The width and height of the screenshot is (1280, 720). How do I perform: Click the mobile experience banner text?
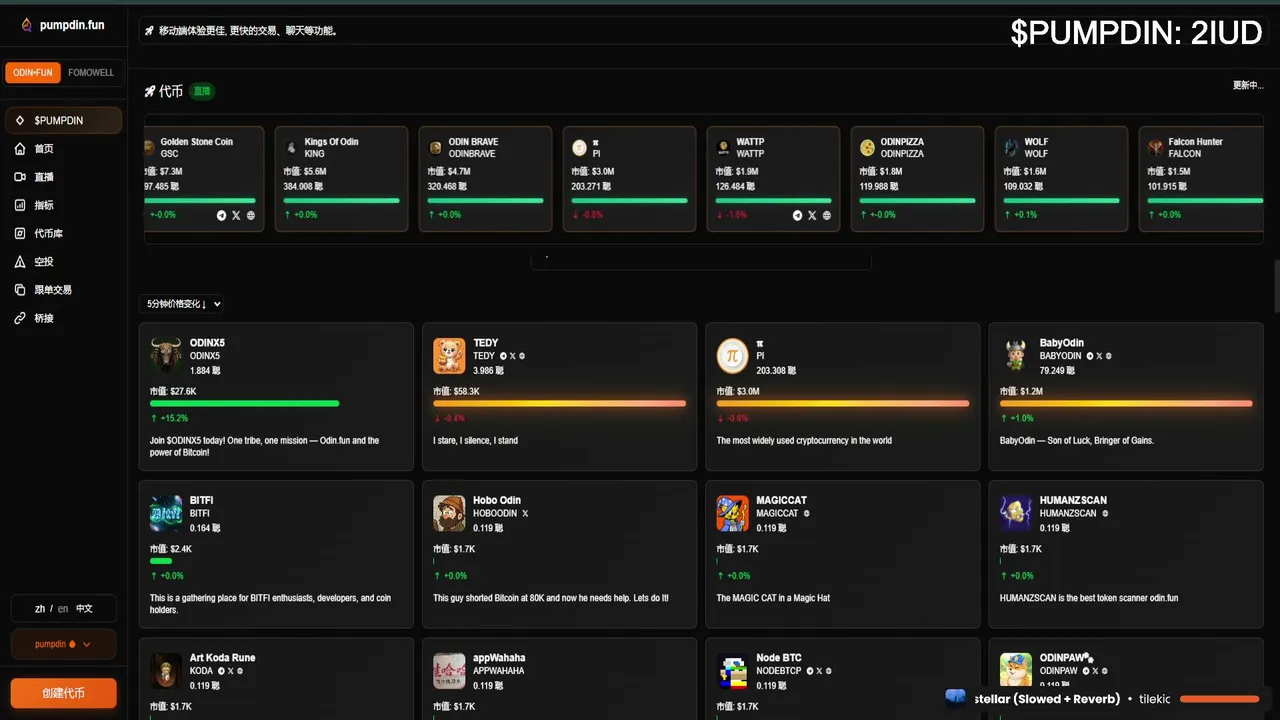point(248,31)
